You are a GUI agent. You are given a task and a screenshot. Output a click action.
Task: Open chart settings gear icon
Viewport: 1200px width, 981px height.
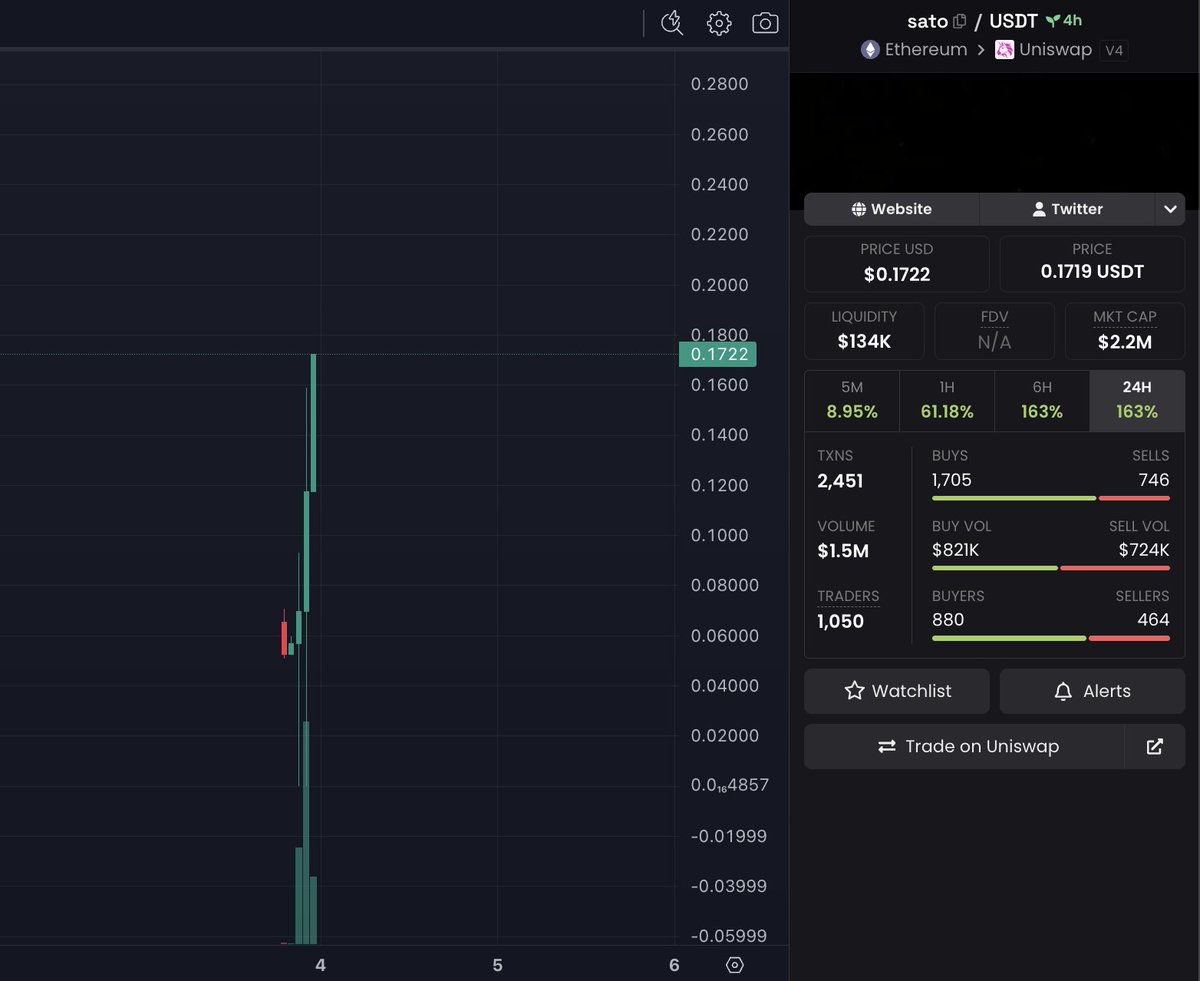point(719,23)
